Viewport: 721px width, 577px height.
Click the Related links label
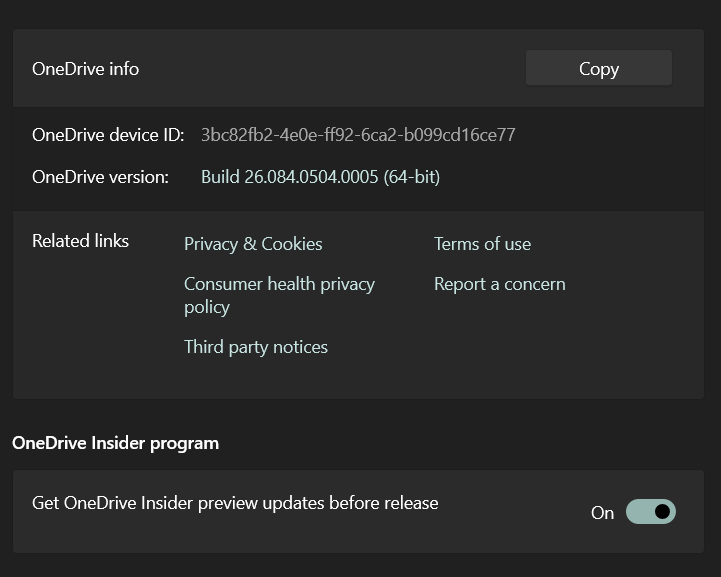coord(80,241)
